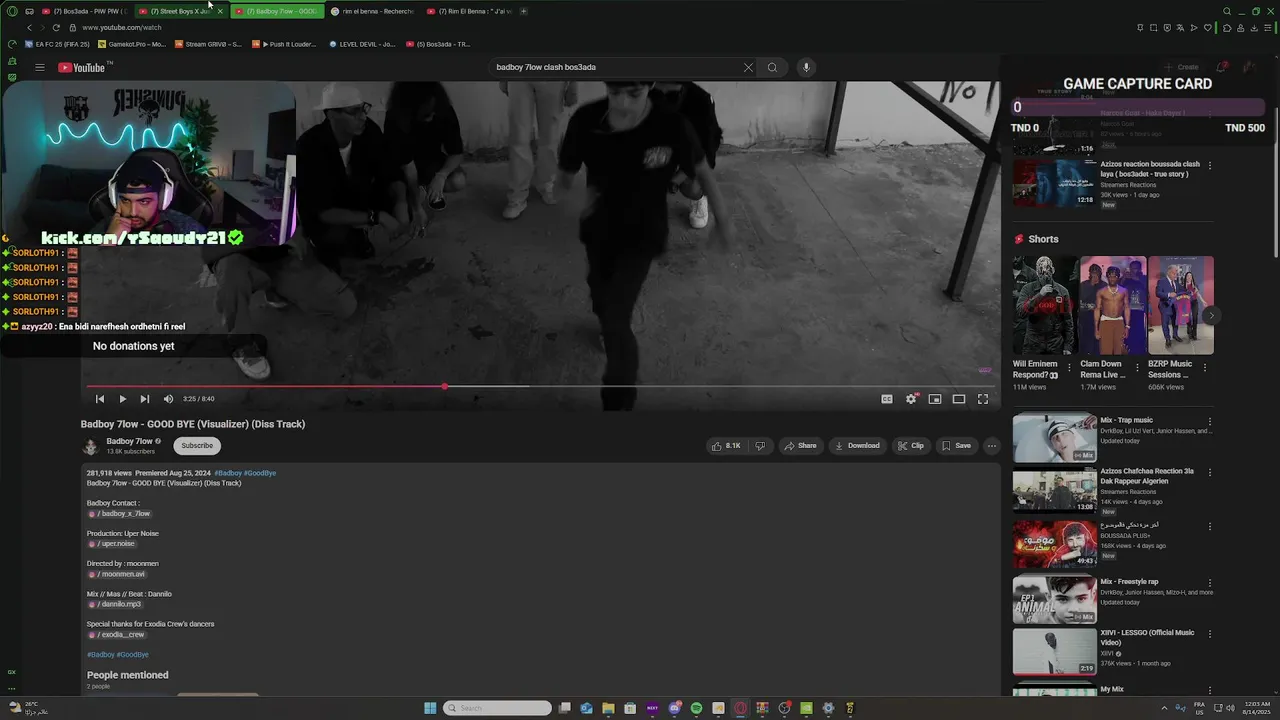
Task: Download the video
Action: point(857,446)
